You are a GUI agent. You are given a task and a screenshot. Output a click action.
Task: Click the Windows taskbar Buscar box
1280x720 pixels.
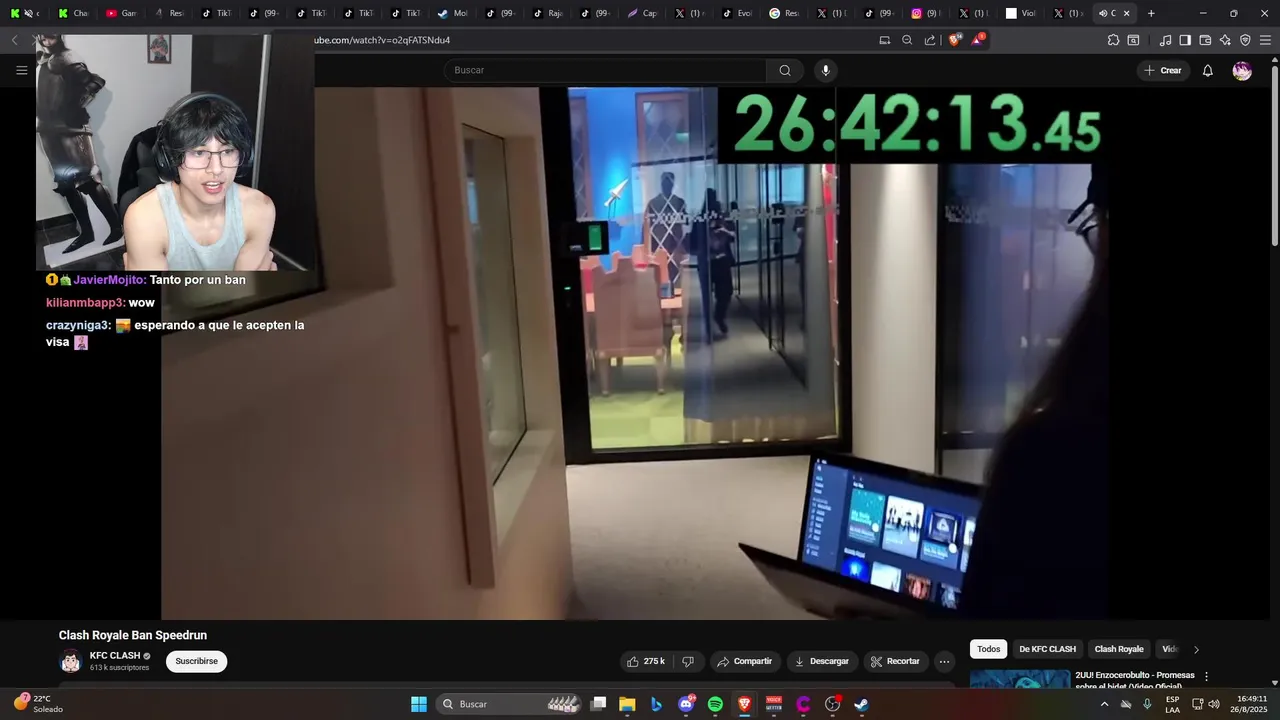click(510, 704)
